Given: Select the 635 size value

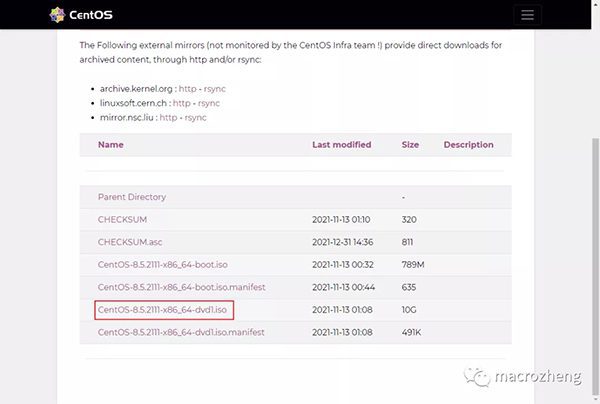Looking at the screenshot, I should pos(409,287).
